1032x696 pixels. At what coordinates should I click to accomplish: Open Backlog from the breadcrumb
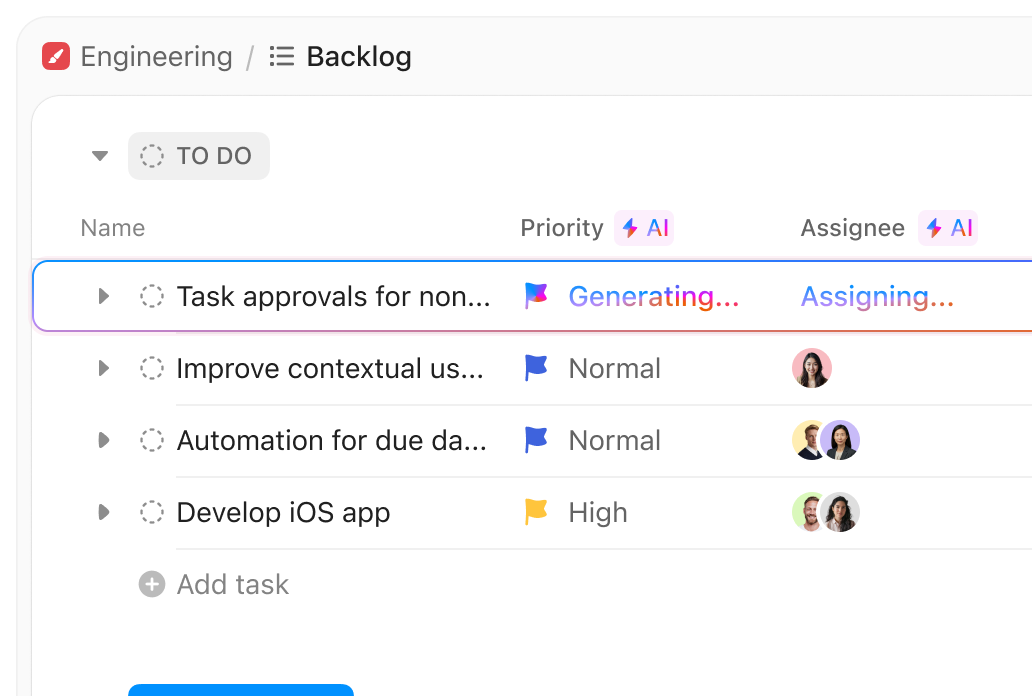click(x=358, y=57)
